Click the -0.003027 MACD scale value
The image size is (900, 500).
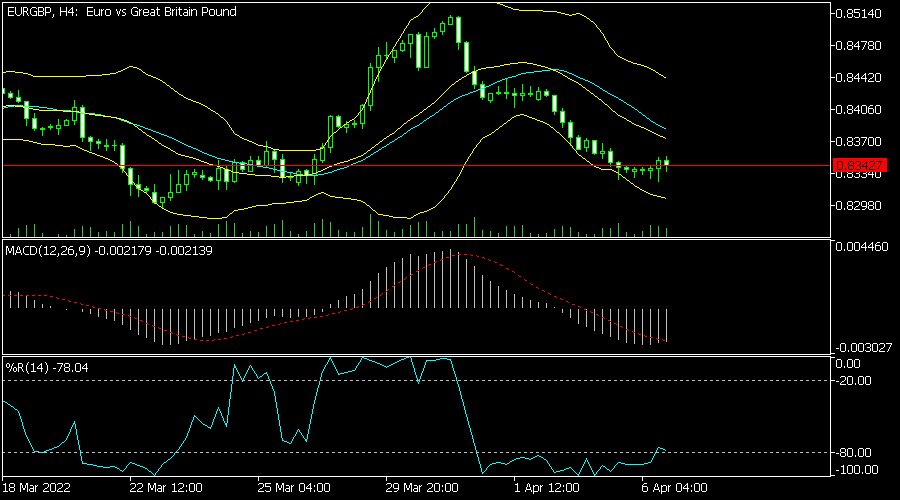coord(864,347)
